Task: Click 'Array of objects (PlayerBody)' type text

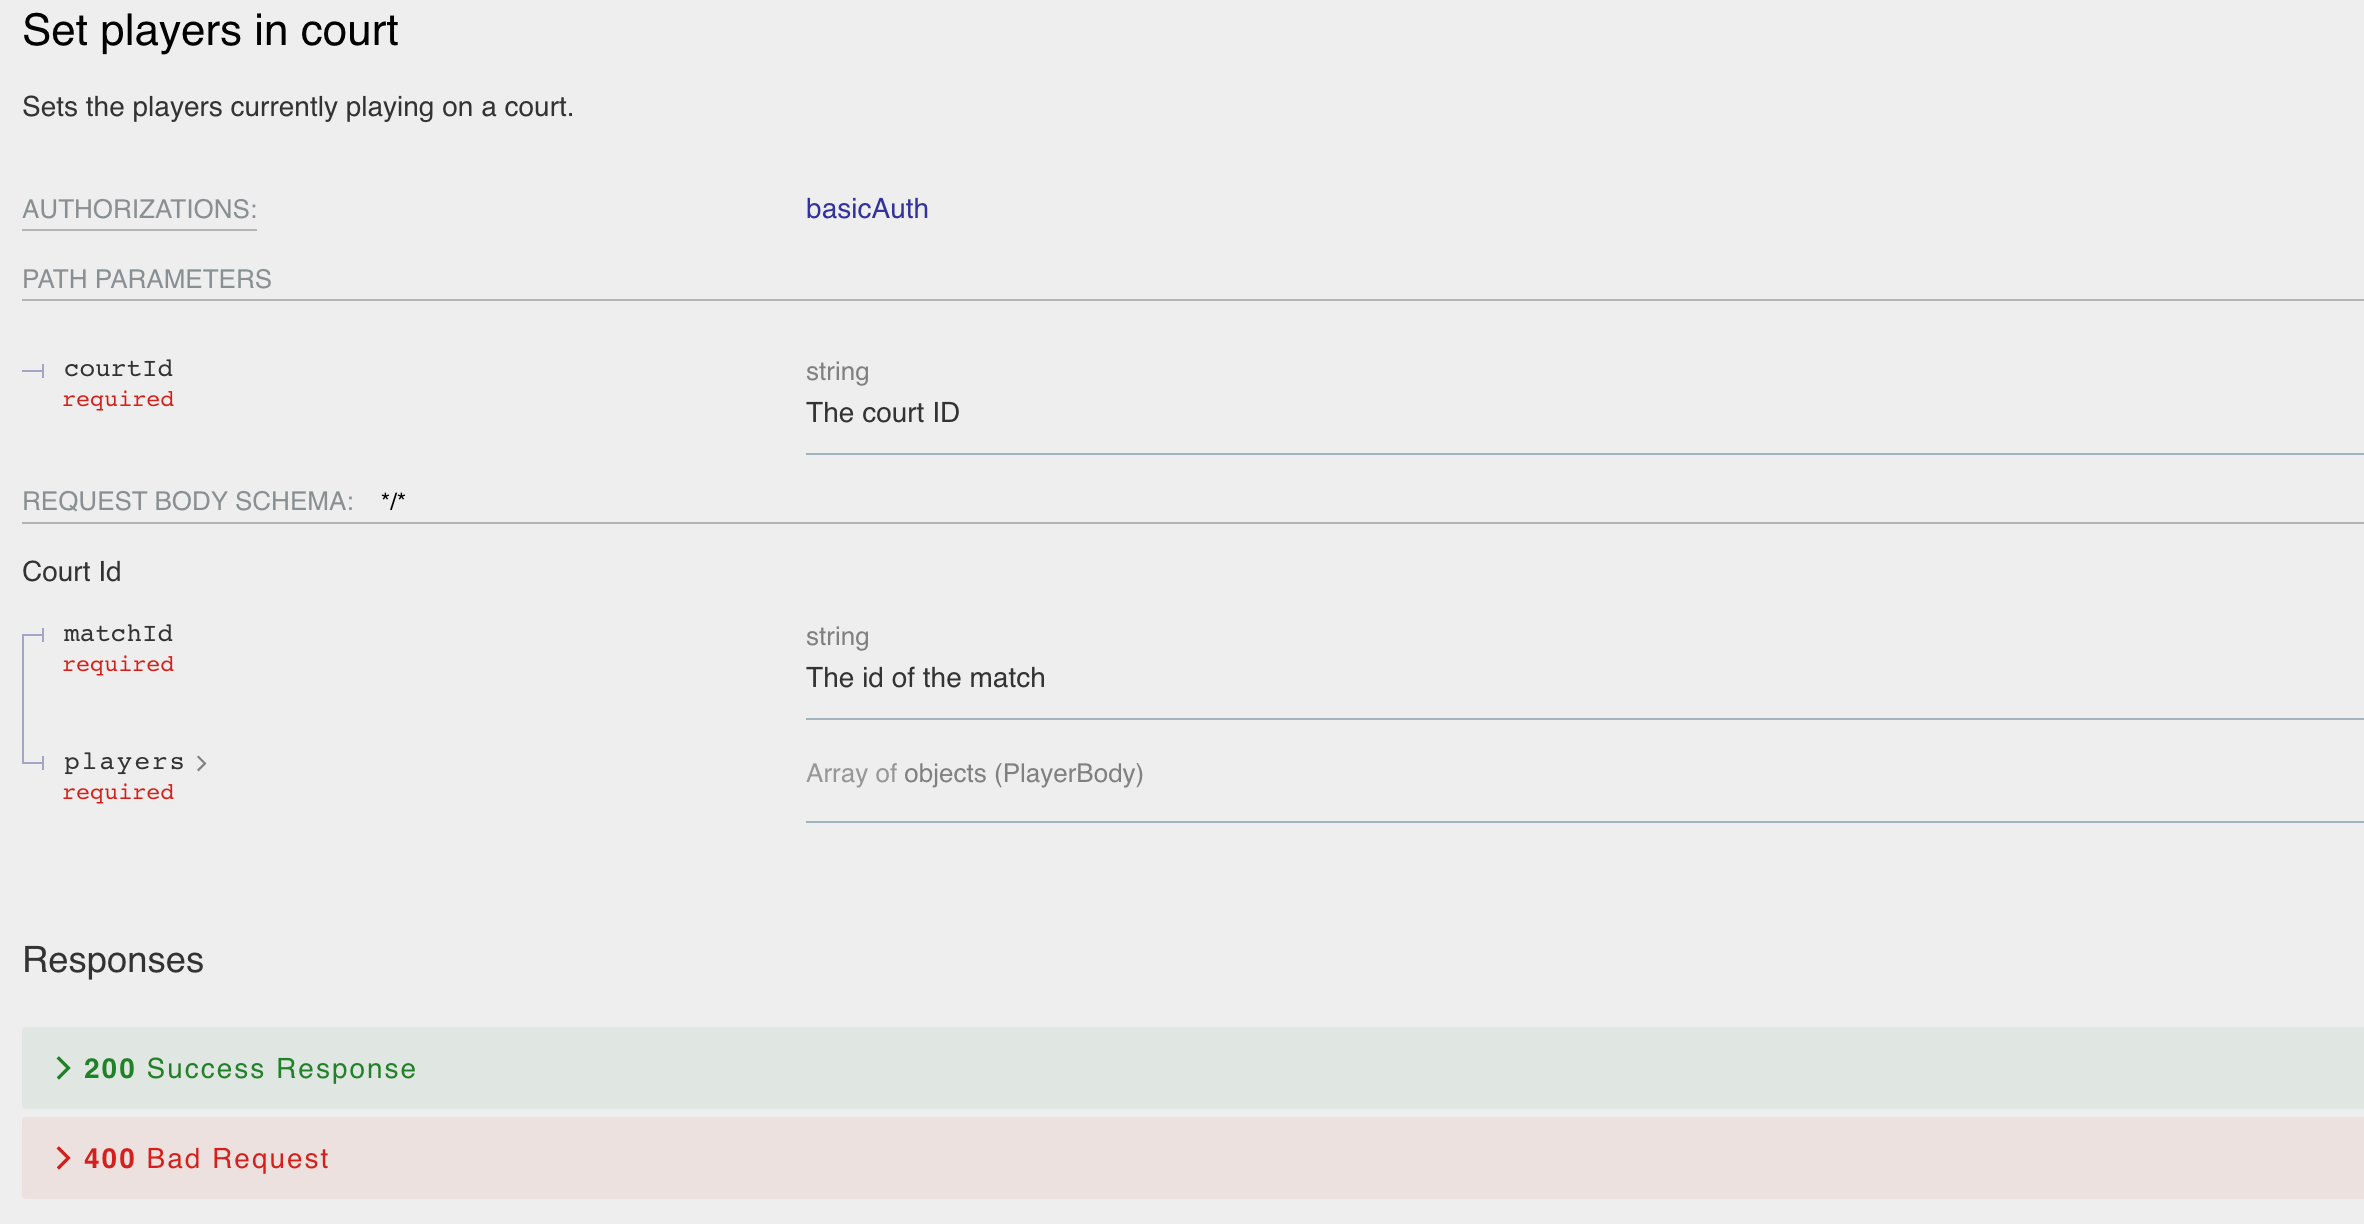Action: 975,773
